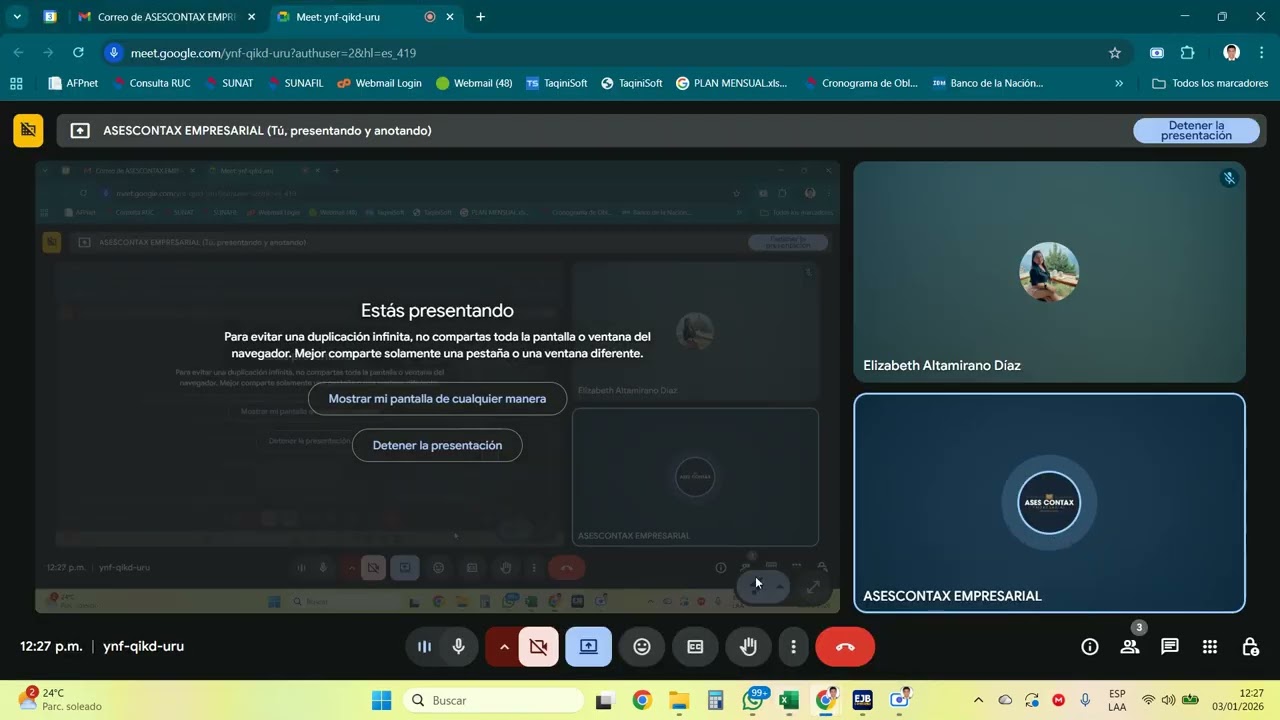Open the AFPnet bookmark
The image size is (1280, 720).
tap(73, 83)
